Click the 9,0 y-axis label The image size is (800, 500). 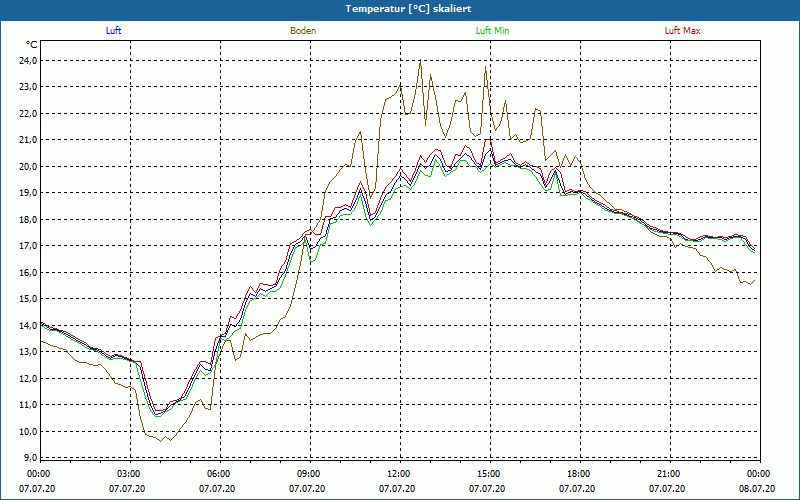tap(31, 457)
